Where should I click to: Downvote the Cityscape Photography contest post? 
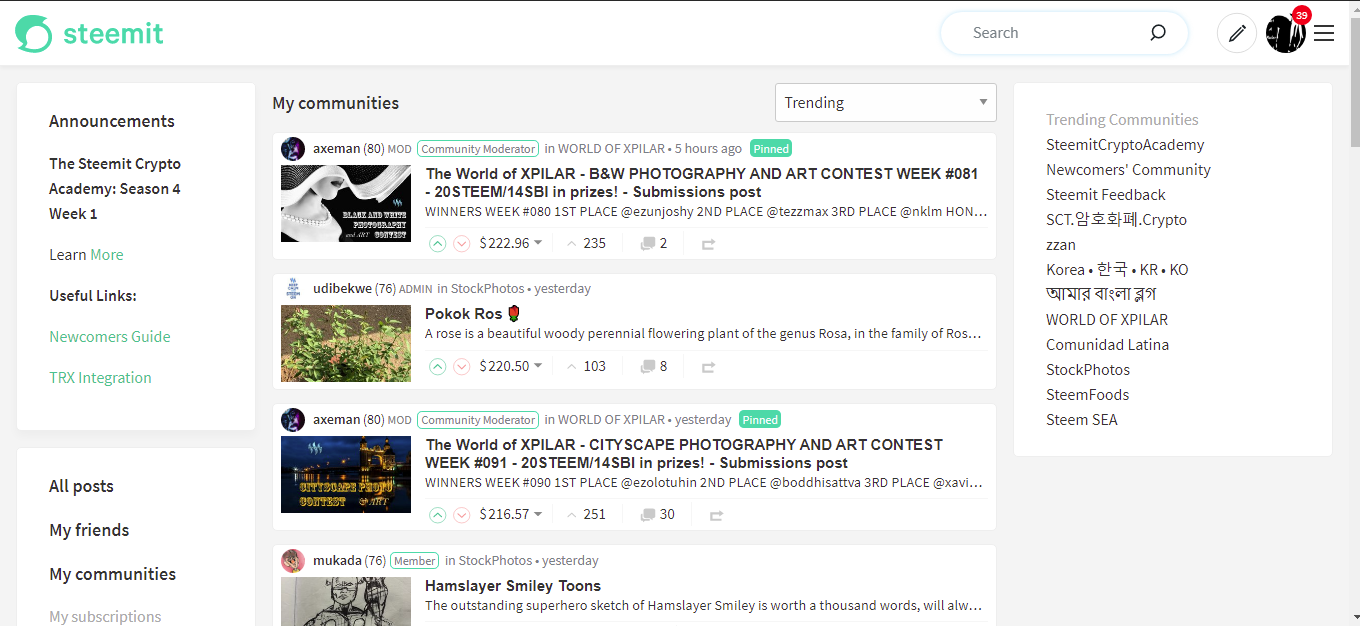tap(461, 514)
